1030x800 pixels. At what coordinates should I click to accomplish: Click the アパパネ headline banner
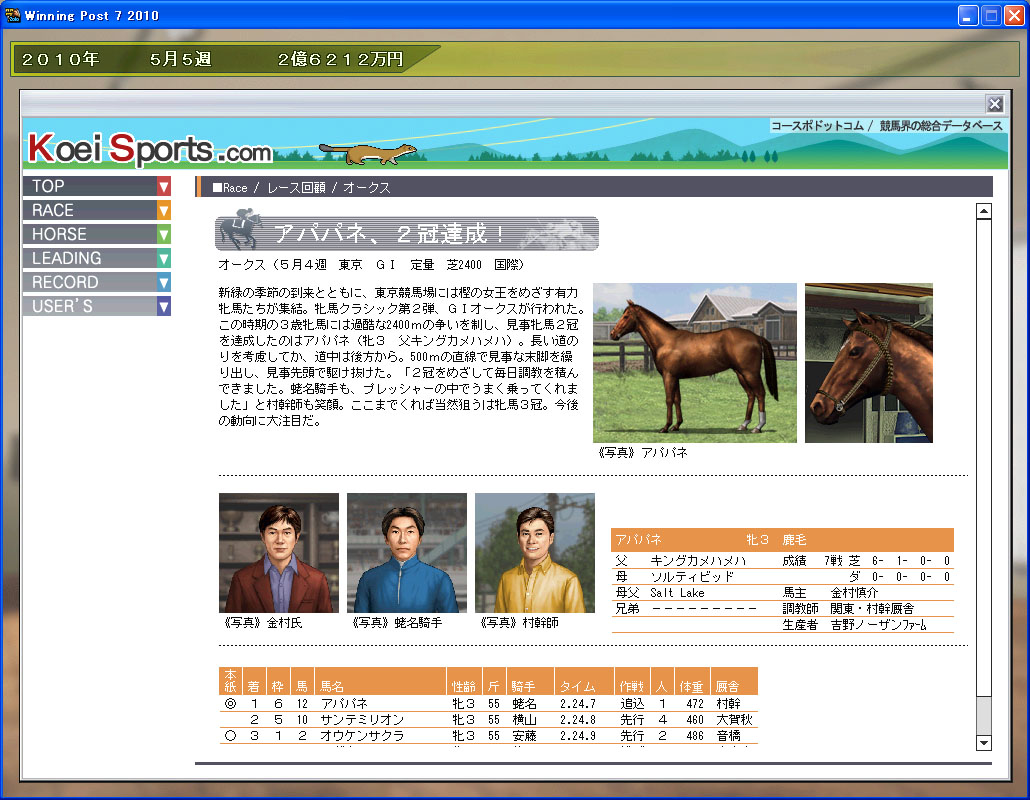[x=407, y=233]
